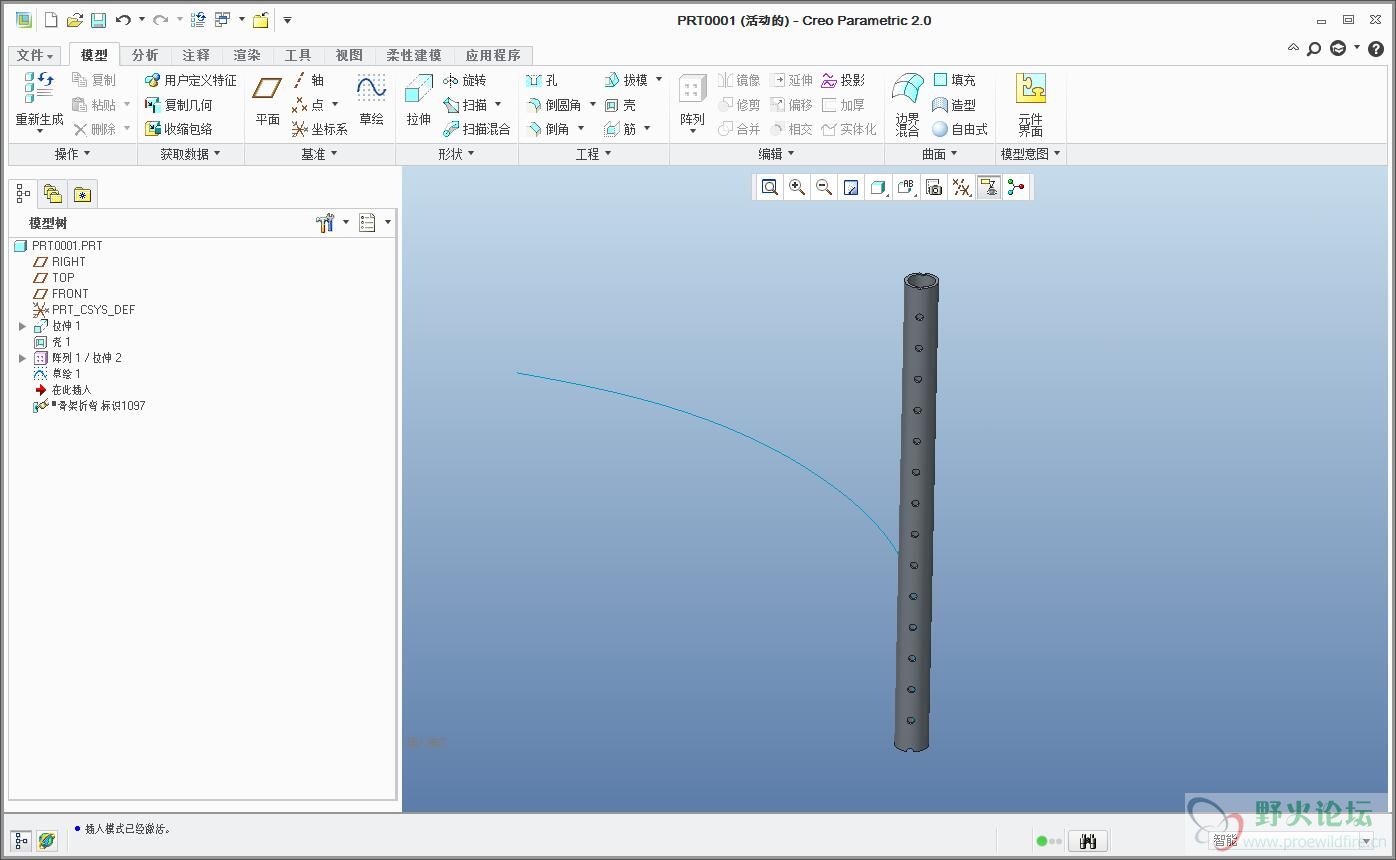The height and width of the screenshot is (860, 1396).
Task: Expand the 拉伸 1 tree node
Action: click(x=22, y=326)
